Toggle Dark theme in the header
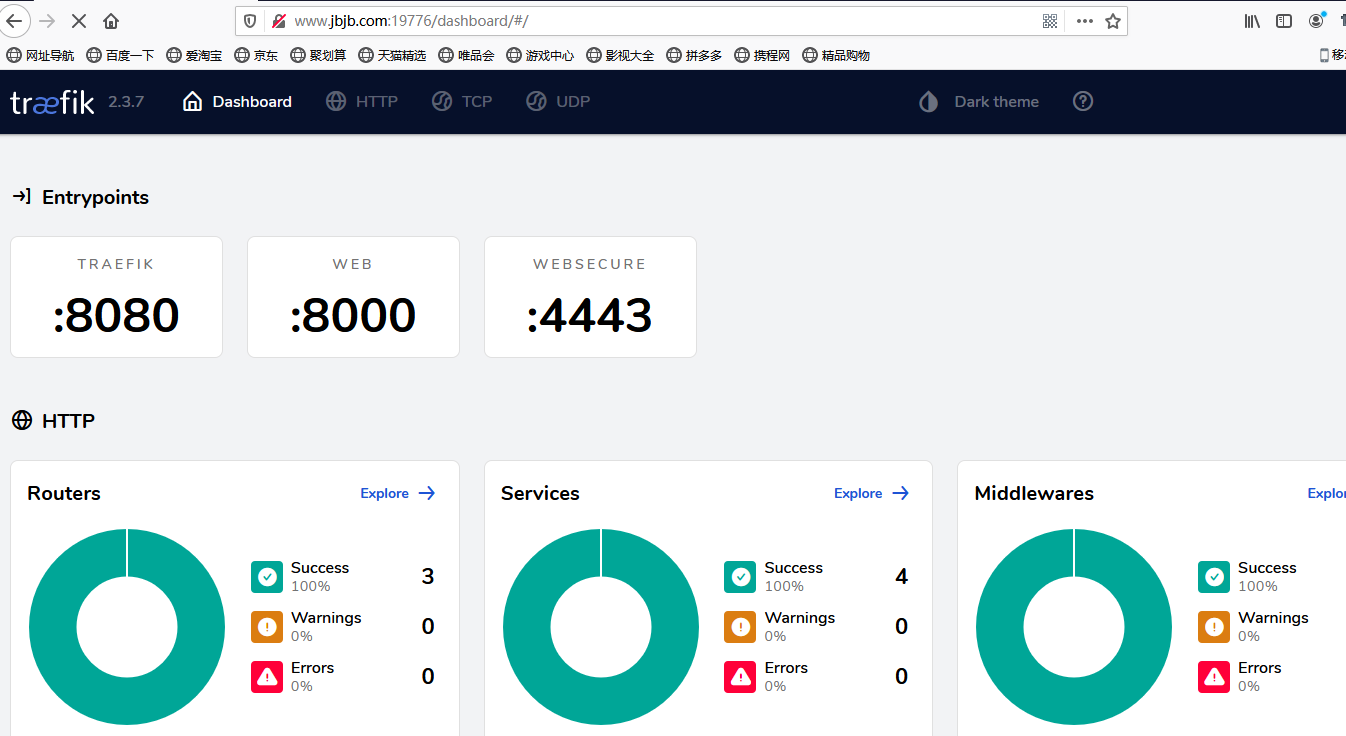This screenshot has width=1346, height=736. coord(979,102)
